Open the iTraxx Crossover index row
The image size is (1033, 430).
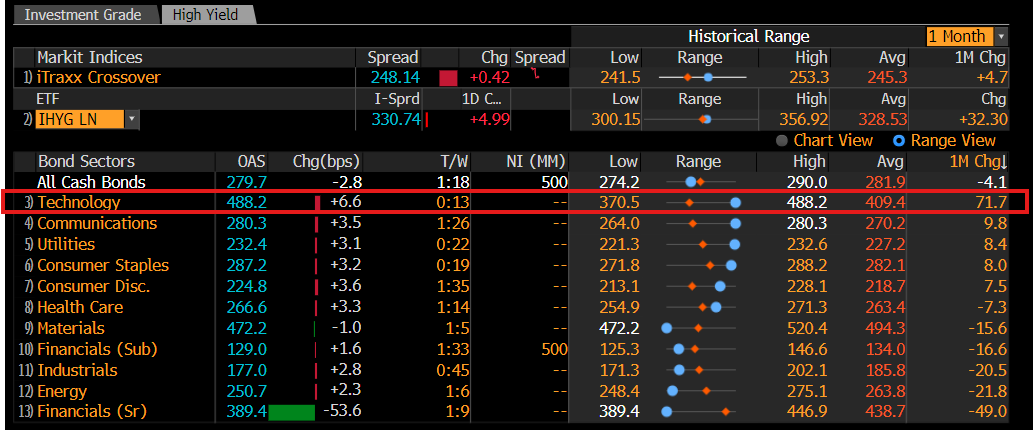(99, 78)
